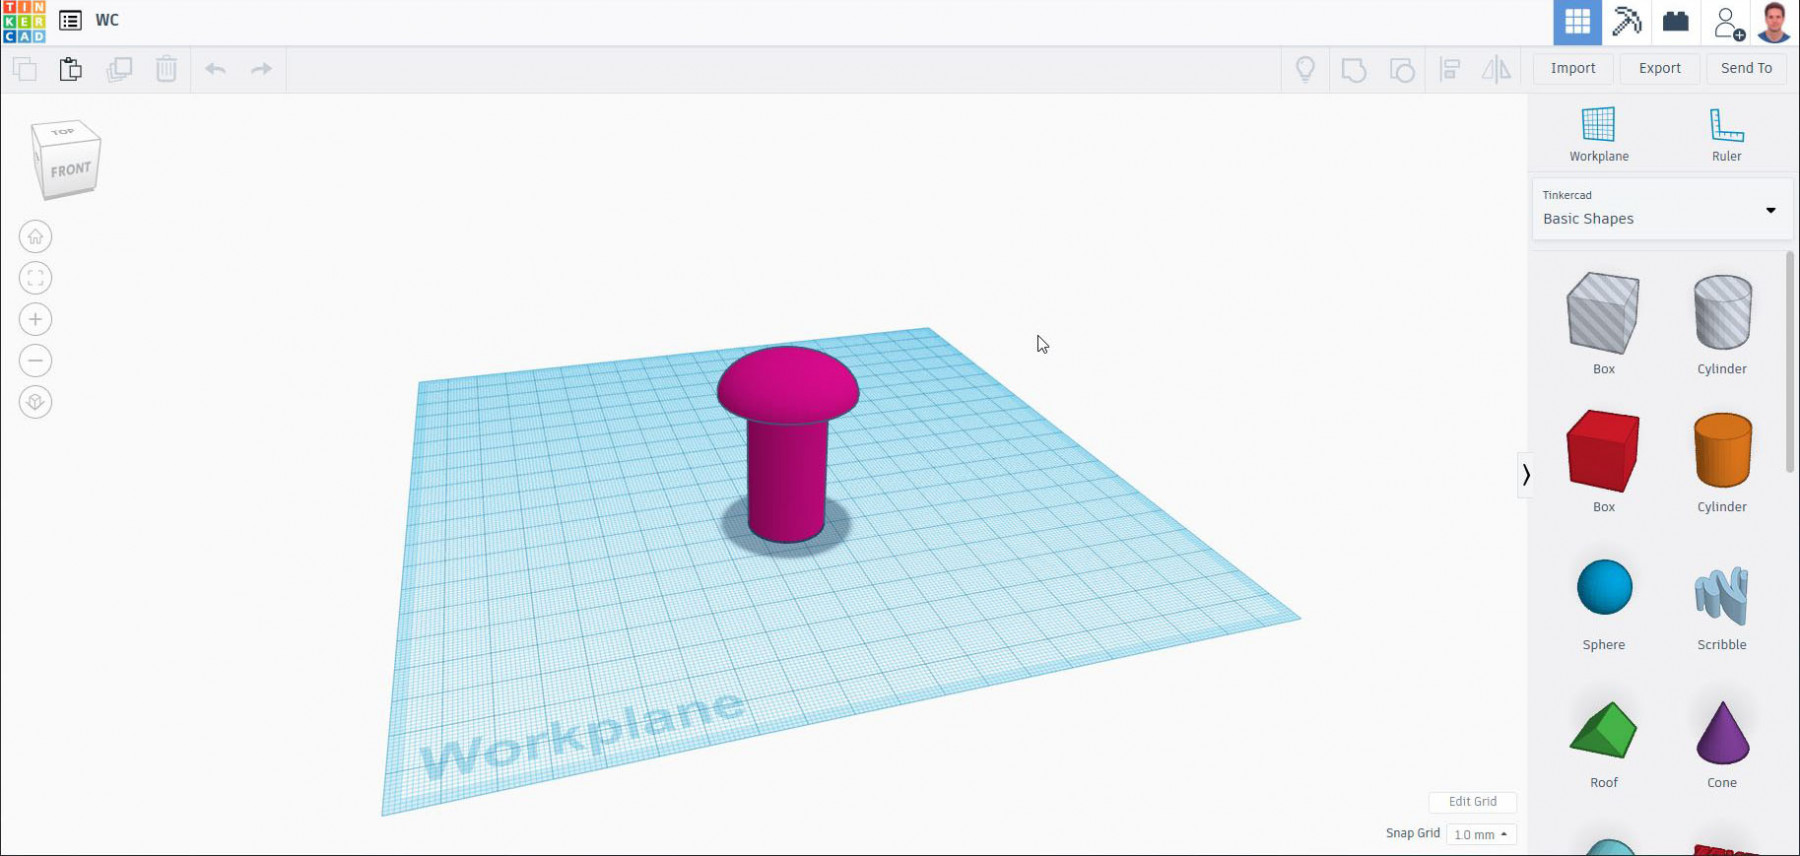Open the Blocks mode brick icon

pyautogui.click(x=1676, y=22)
